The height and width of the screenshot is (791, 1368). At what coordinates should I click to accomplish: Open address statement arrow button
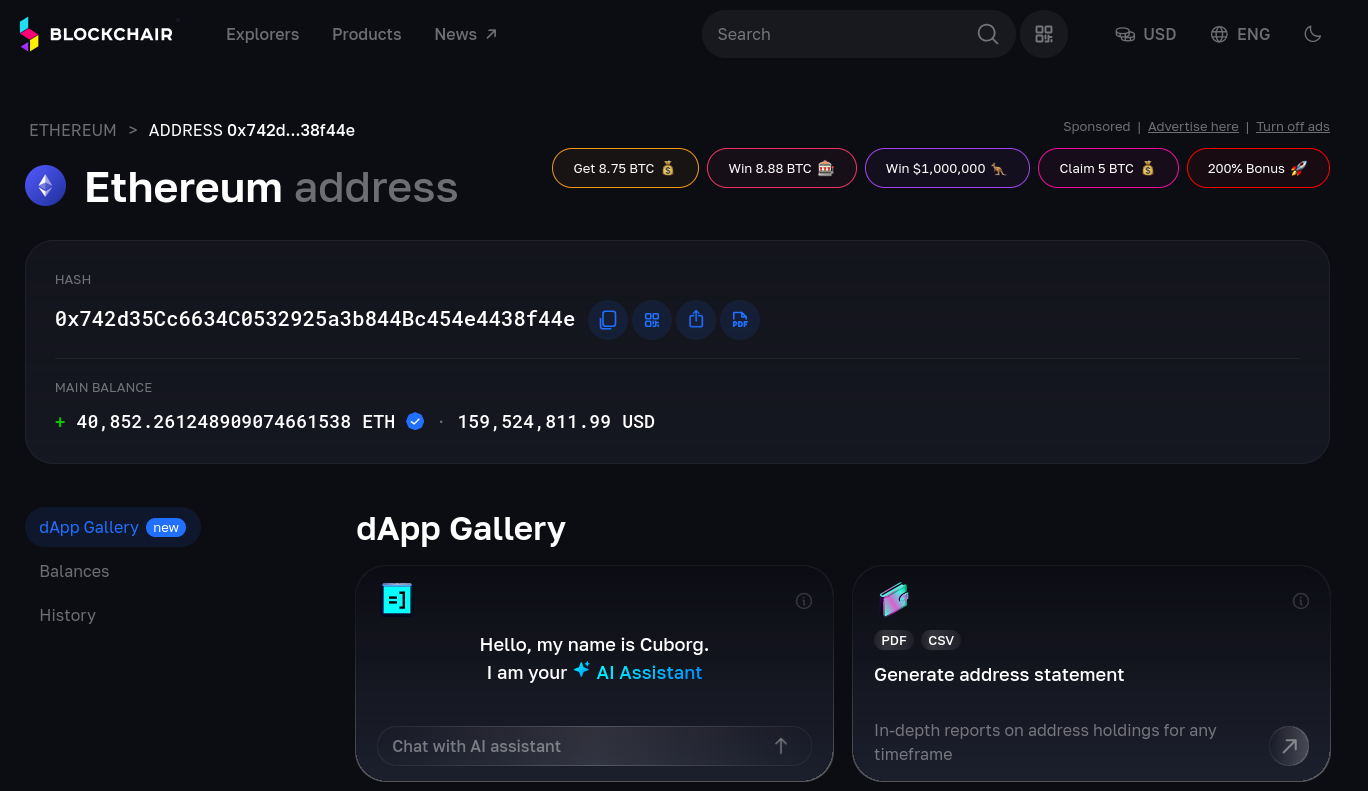tap(1289, 746)
